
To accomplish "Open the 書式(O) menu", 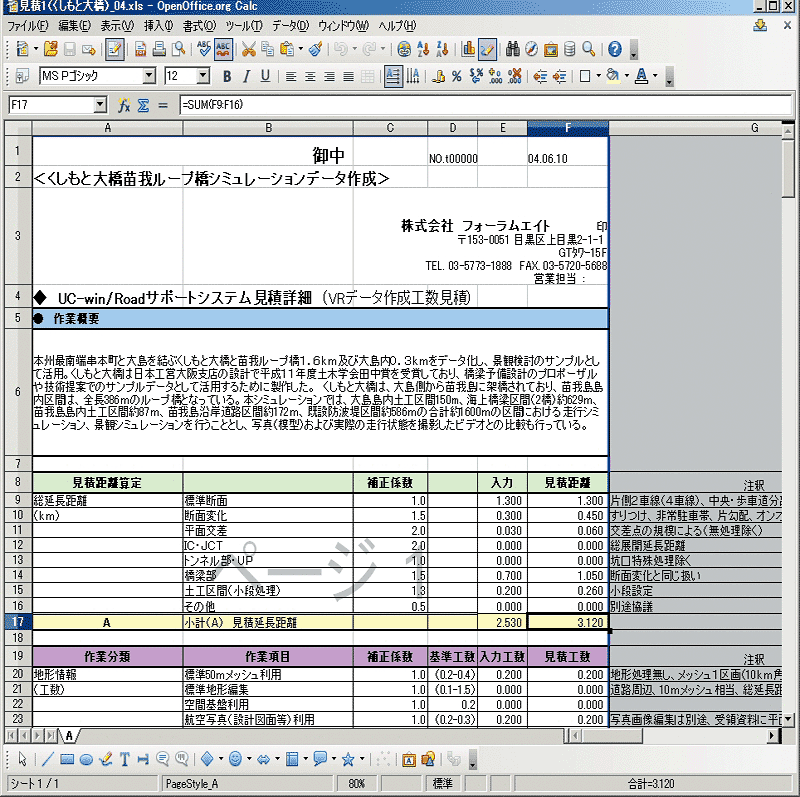I will 199,26.
